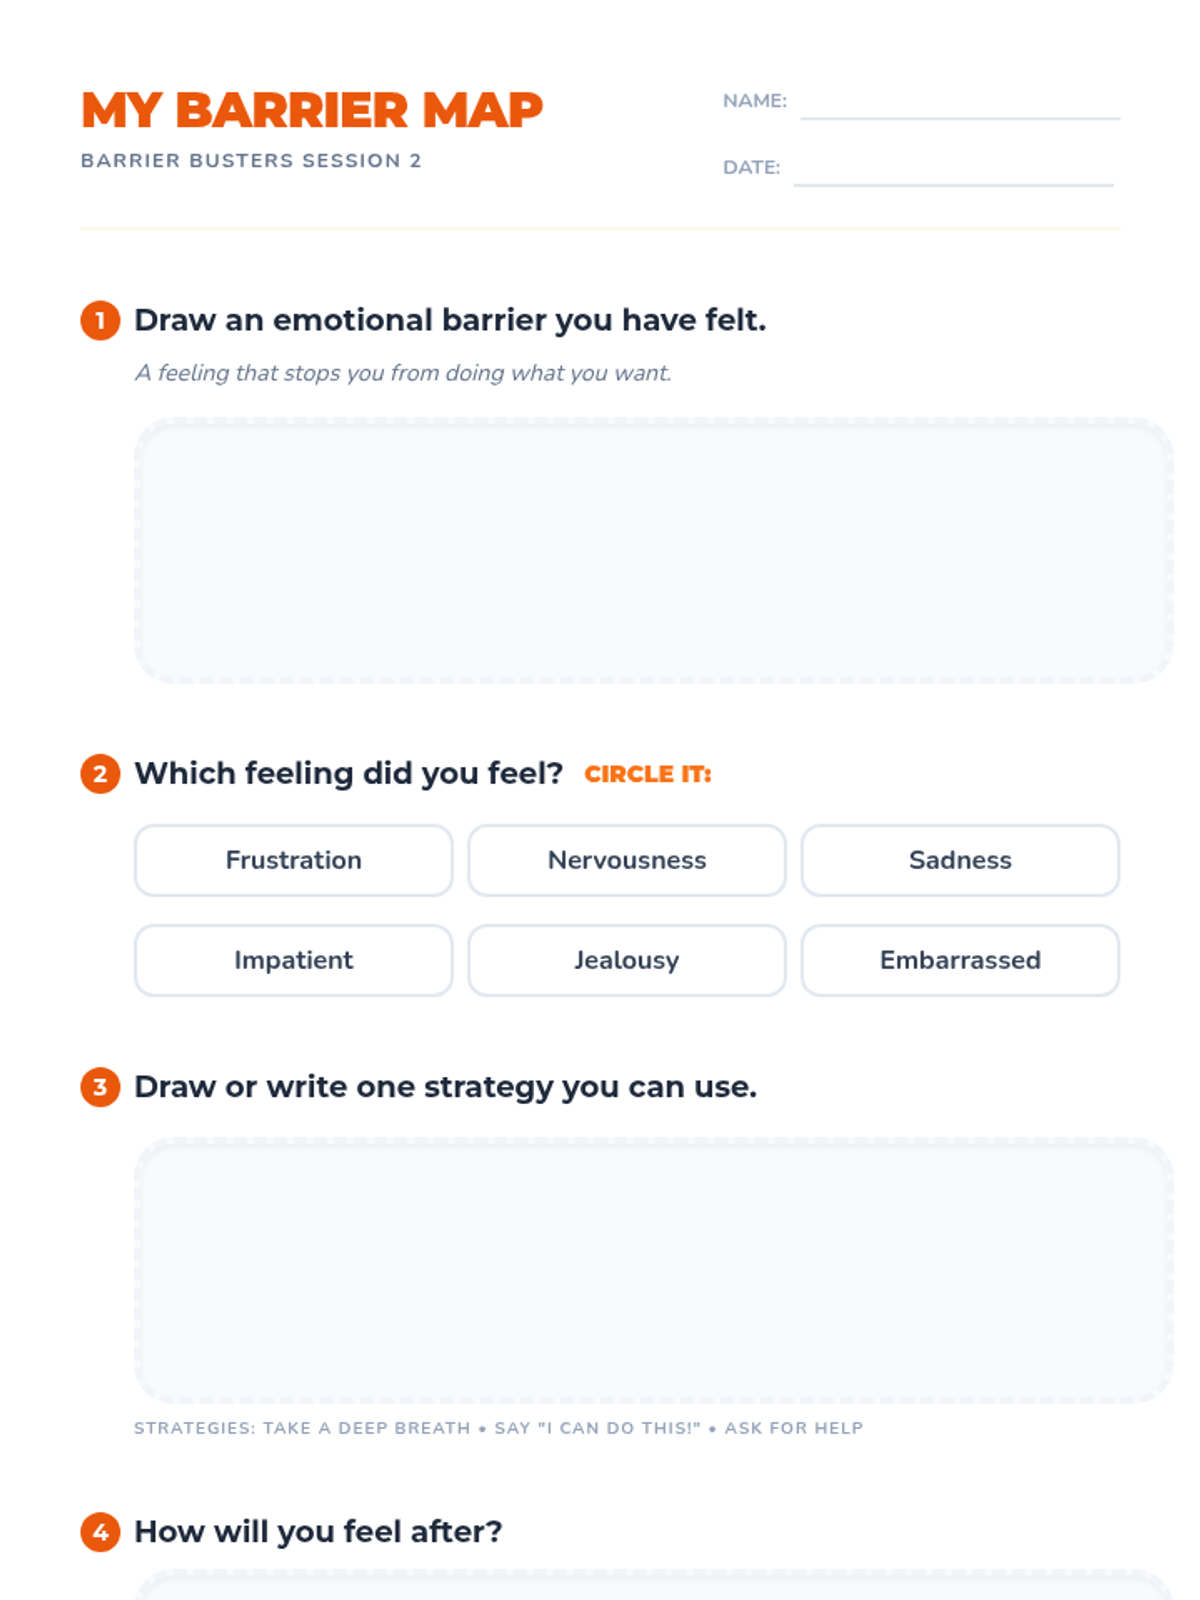Click the italic hint under question one

[x=403, y=373]
